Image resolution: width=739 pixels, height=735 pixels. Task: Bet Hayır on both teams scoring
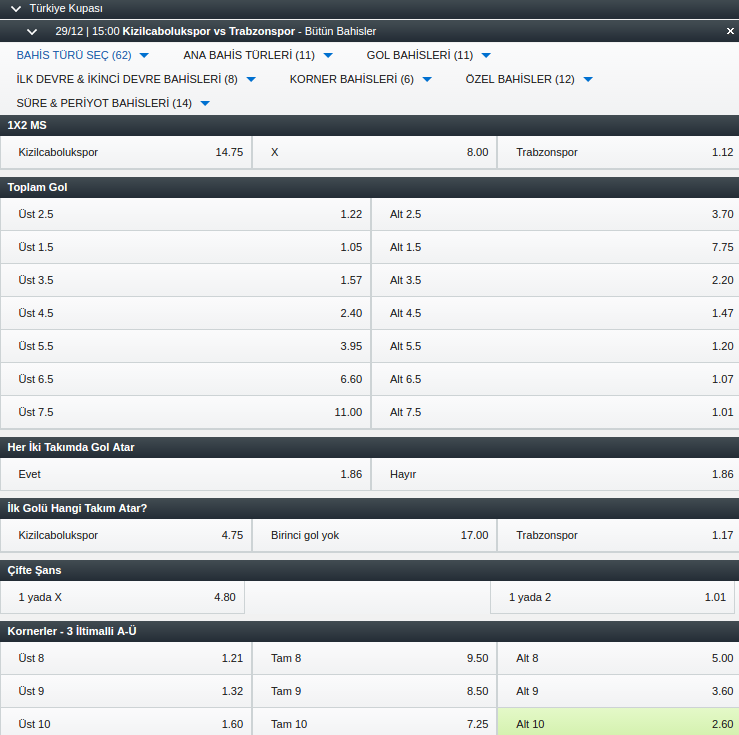tap(555, 474)
